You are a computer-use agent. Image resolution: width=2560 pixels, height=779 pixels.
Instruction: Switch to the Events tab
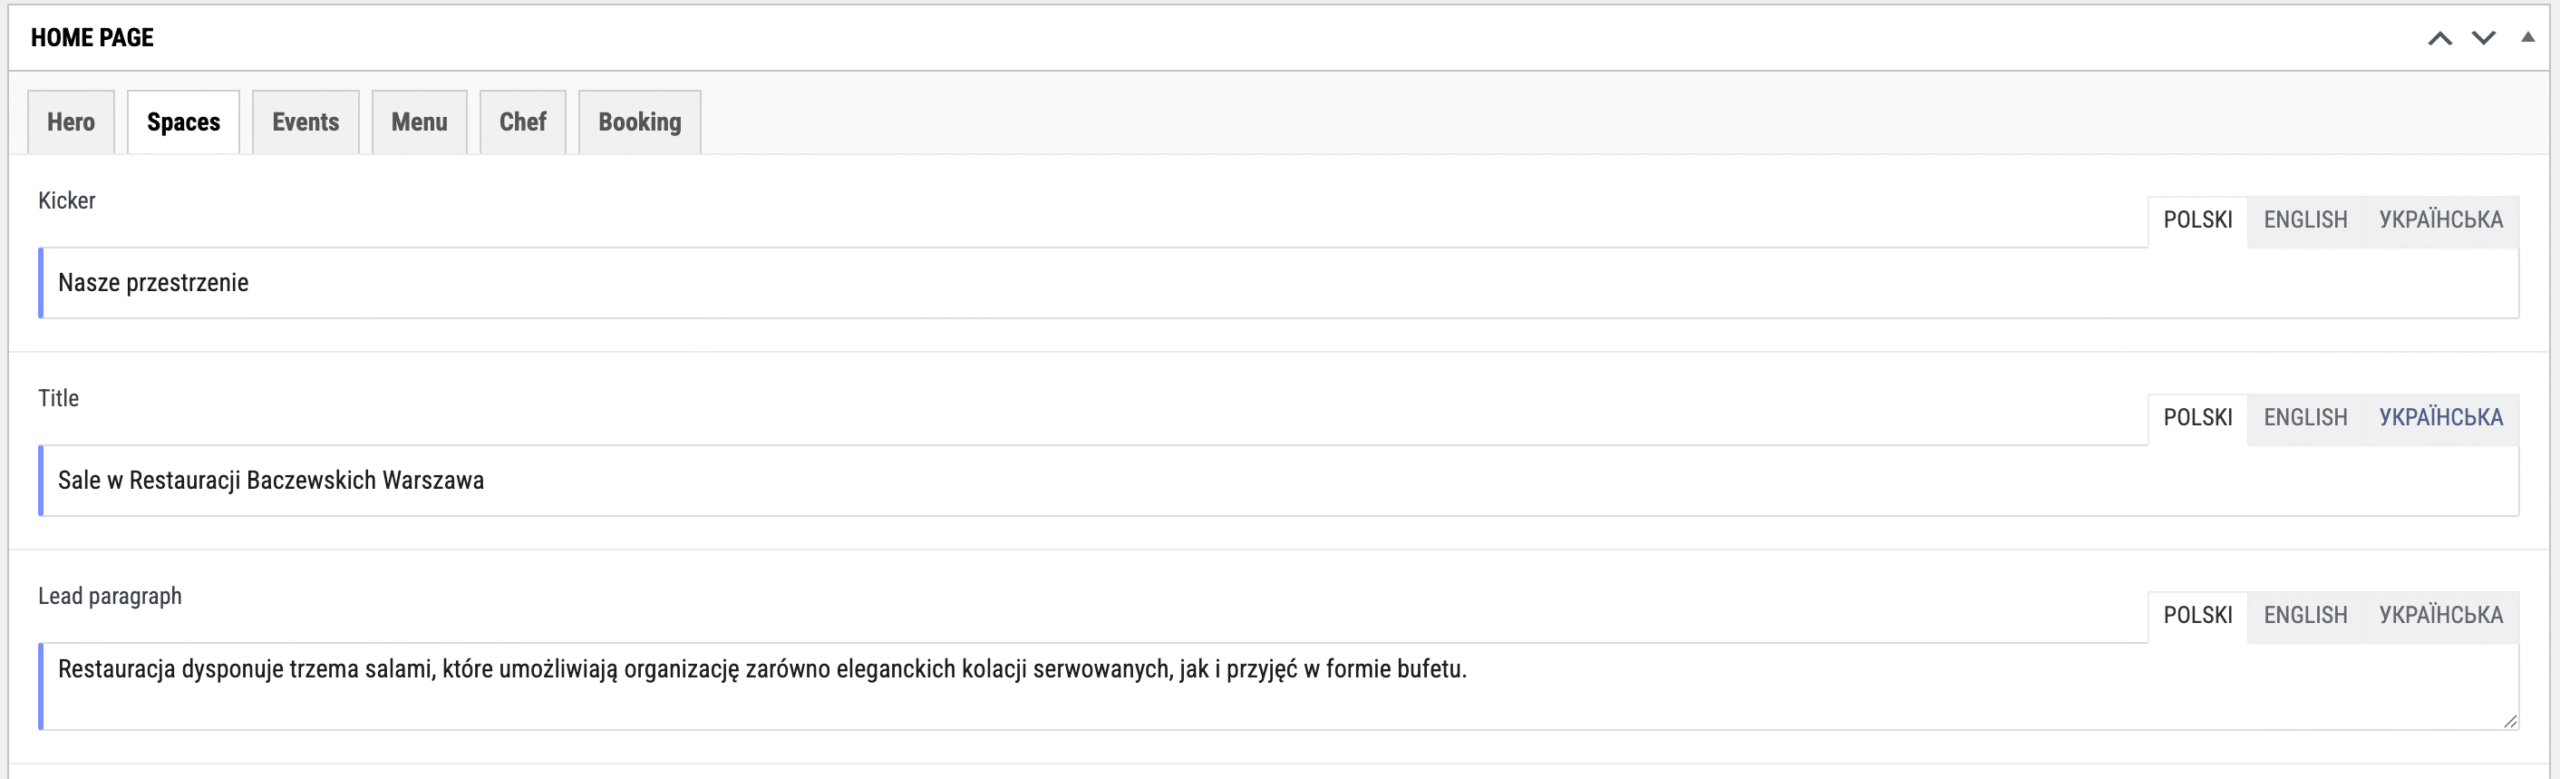click(305, 122)
